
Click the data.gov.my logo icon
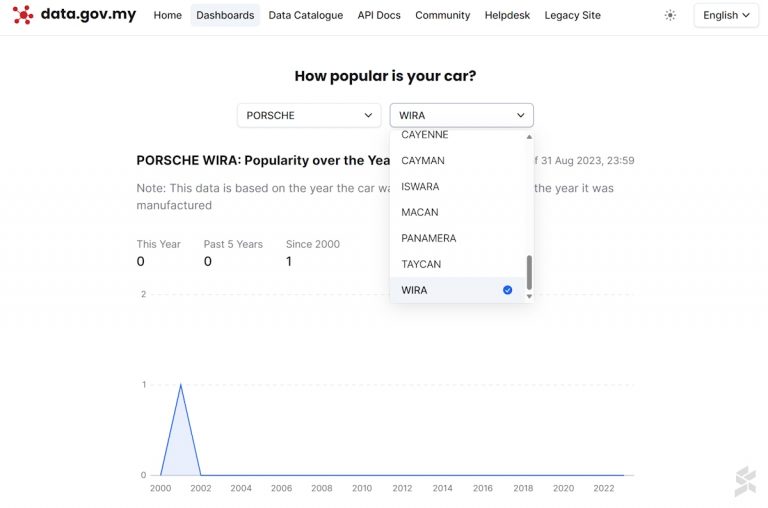pos(22,15)
